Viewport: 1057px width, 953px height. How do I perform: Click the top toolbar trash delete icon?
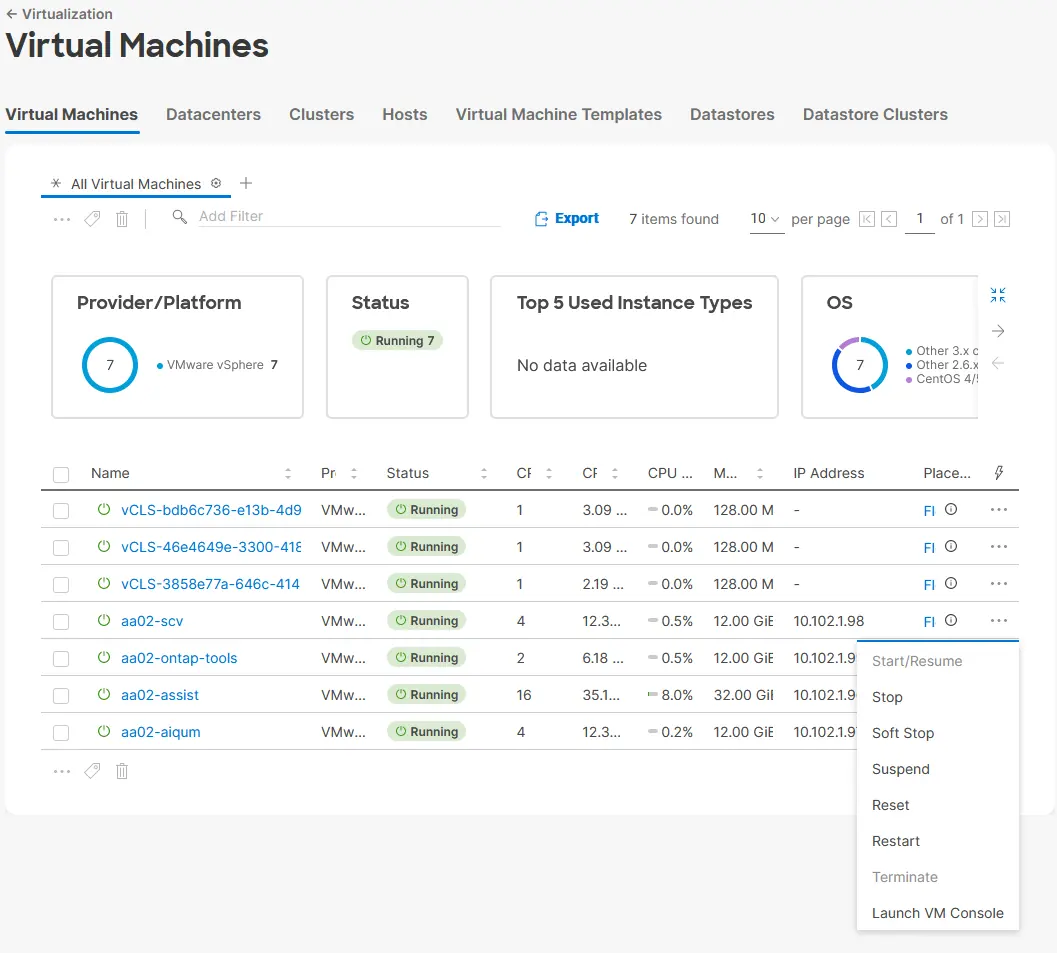point(122,219)
